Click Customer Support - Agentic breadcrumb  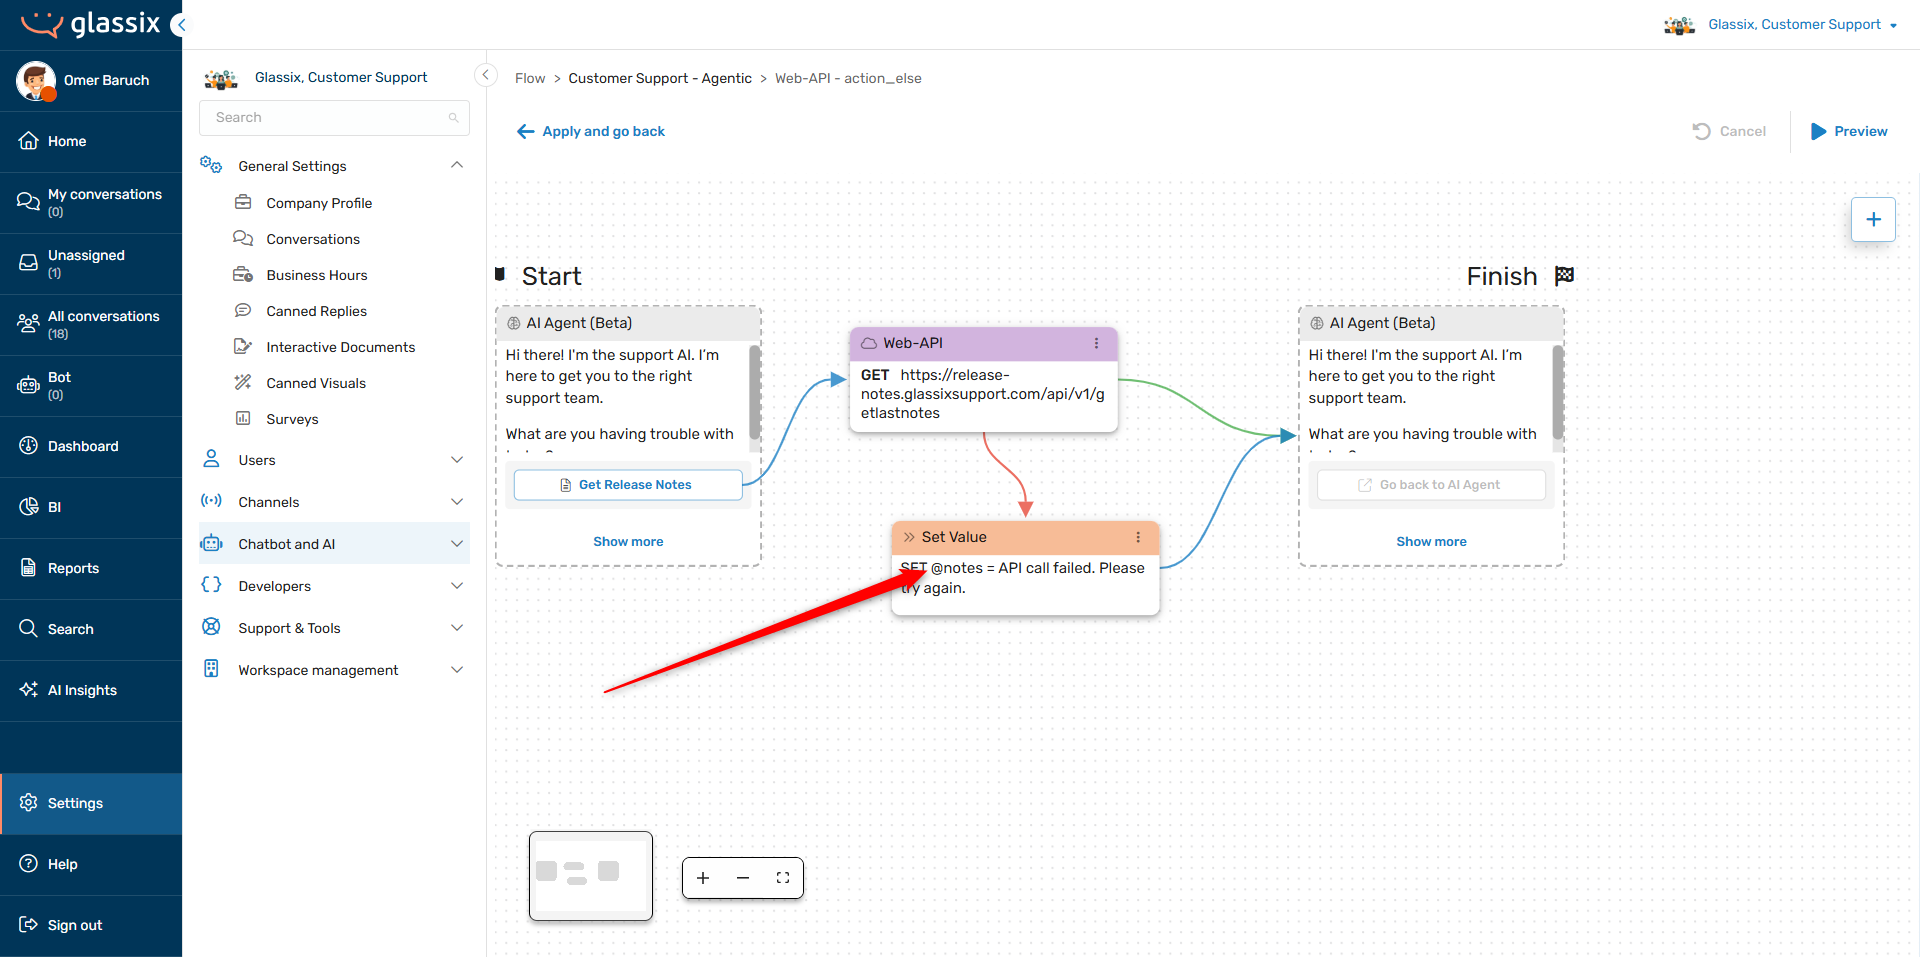(x=660, y=78)
